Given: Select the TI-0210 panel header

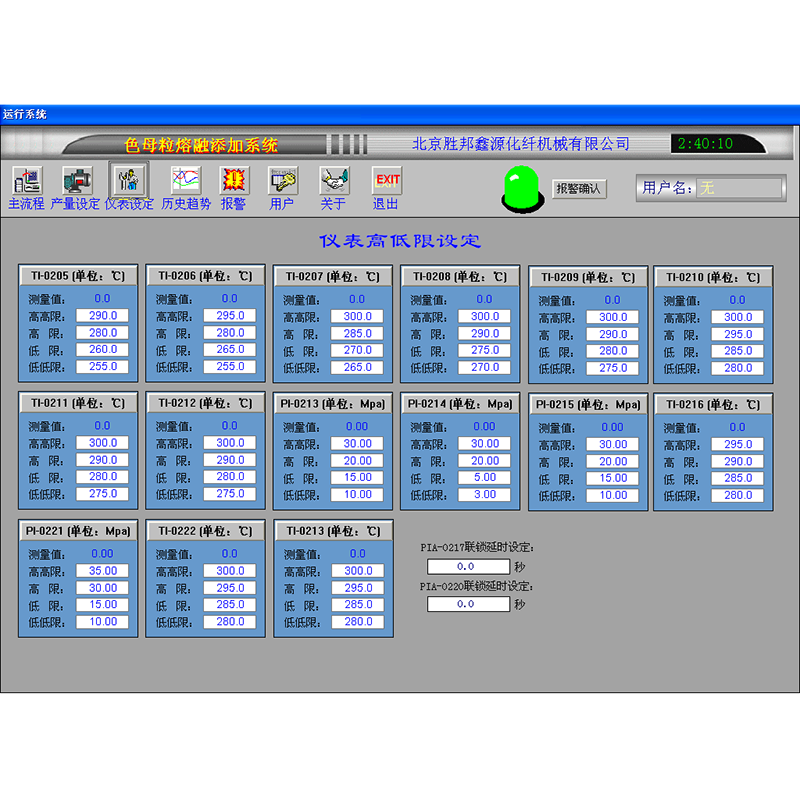Looking at the screenshot, I should (717, 277).
